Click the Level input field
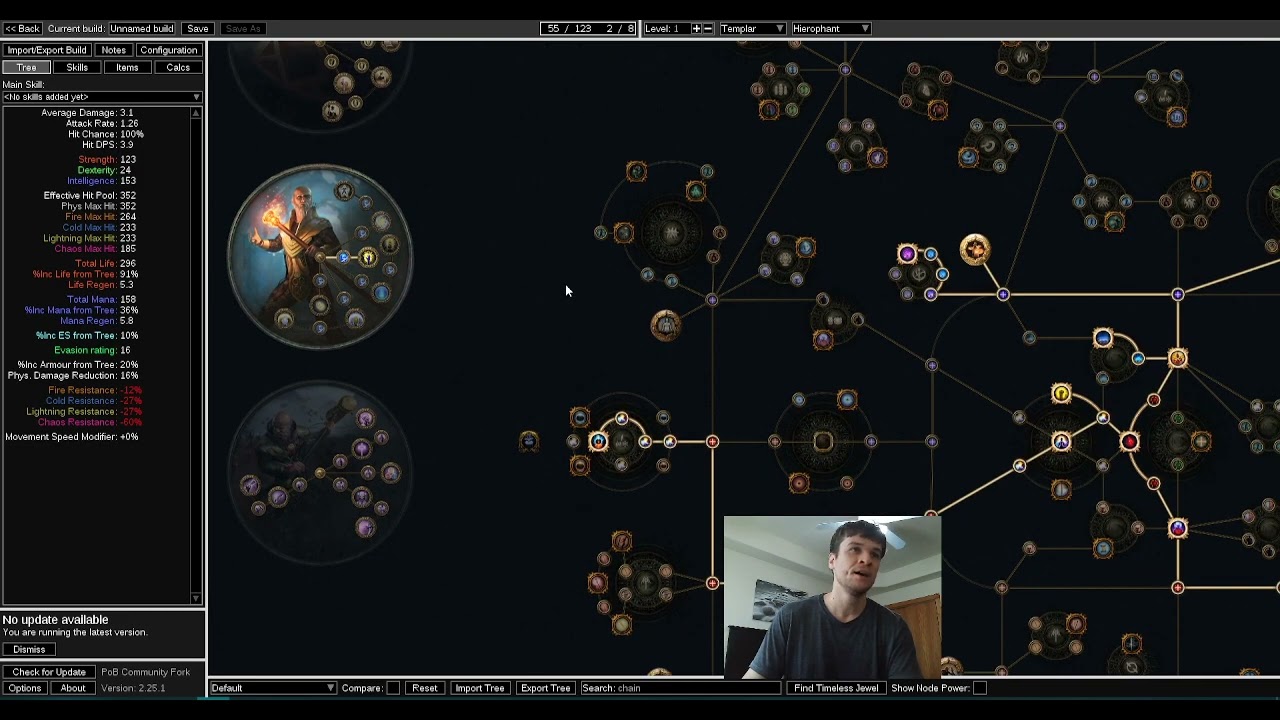The width and height of the screenshot is (1280, 720). coord(665,28)
